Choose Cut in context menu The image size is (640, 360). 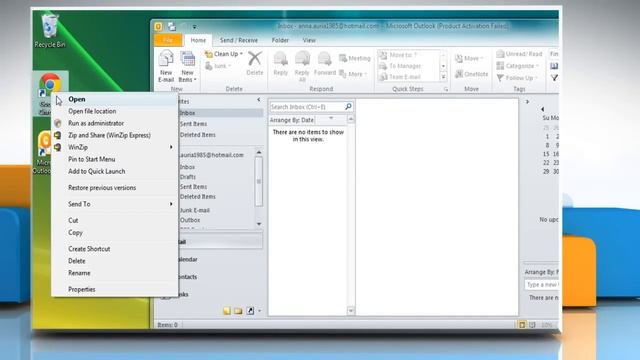(x=115, y=220)
